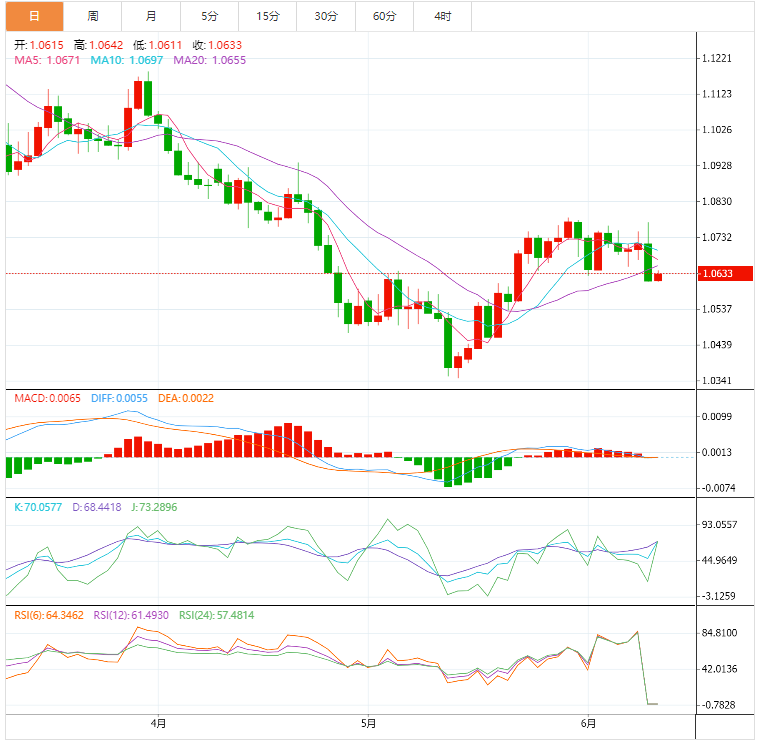Click the 1.0439 price axis label

pyautogui.click(x=717, y=345)
